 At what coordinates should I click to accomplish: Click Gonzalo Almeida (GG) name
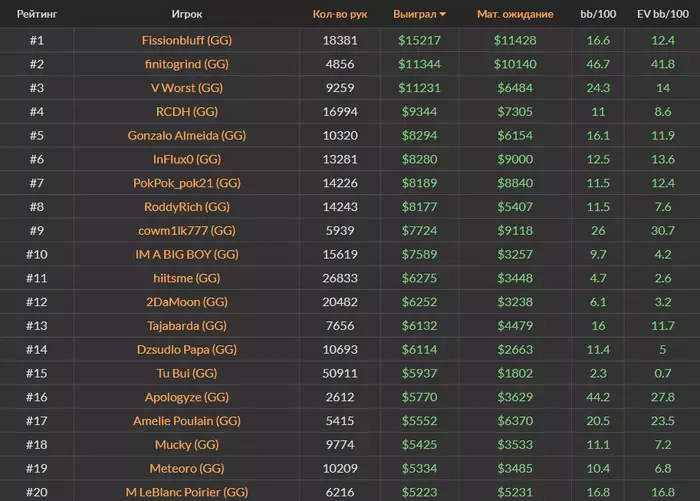186,135
